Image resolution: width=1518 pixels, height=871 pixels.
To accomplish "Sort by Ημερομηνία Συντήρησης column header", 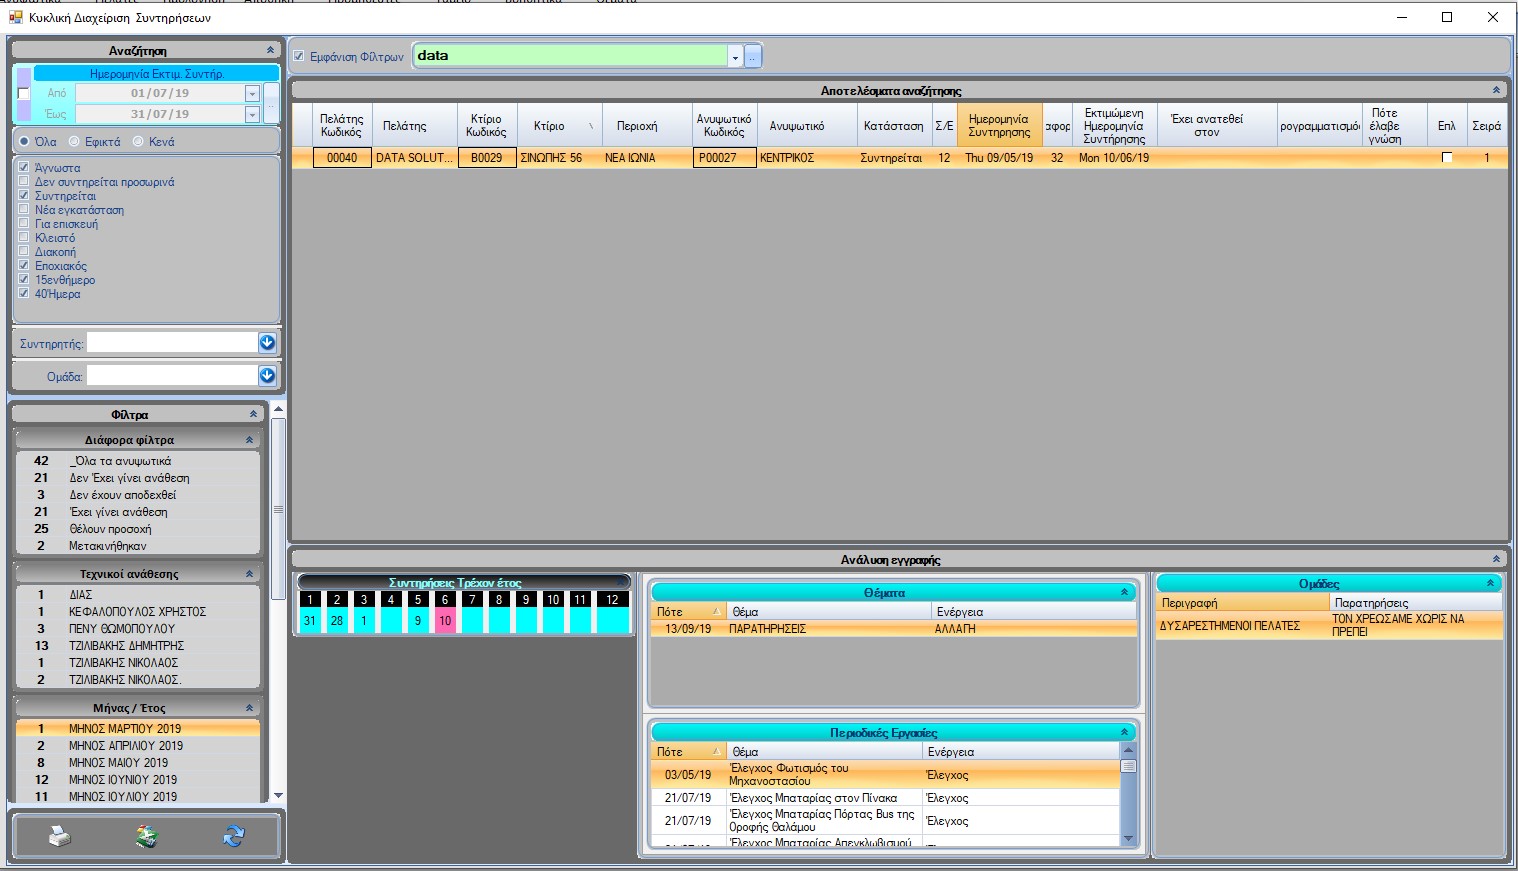I will pyautogui.click(x=998, y=126).
